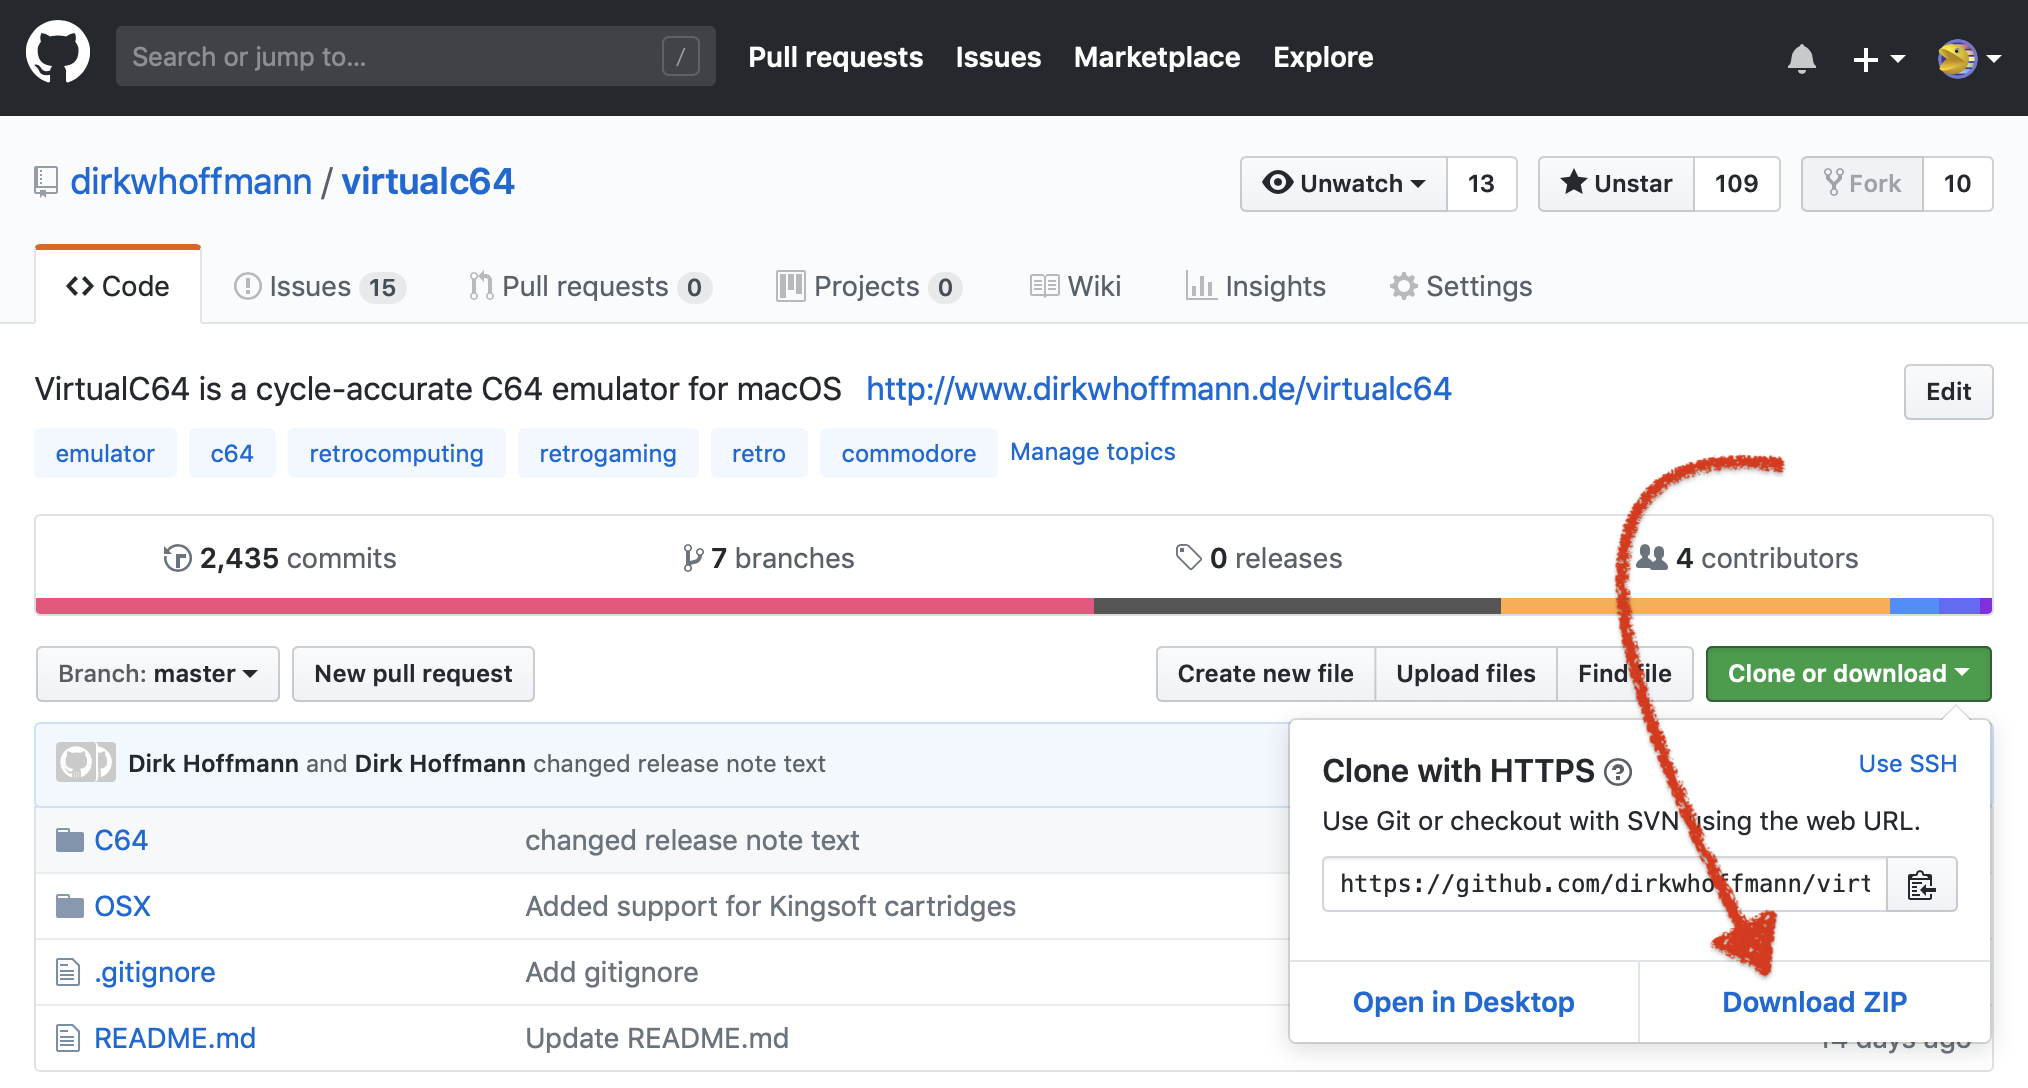
Task: View the 4 contributors
Action: point(1747,558)
